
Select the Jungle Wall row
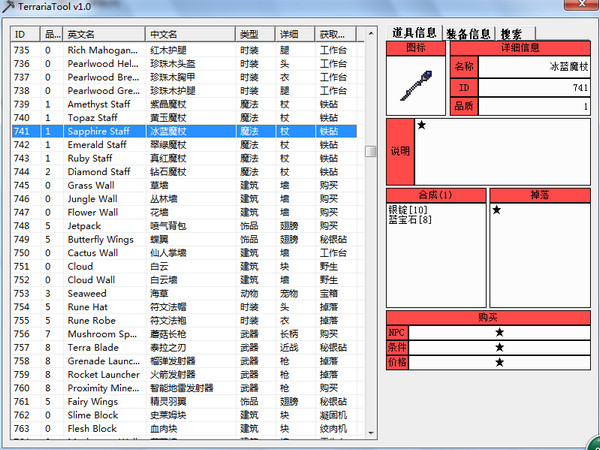coord(184,199)
